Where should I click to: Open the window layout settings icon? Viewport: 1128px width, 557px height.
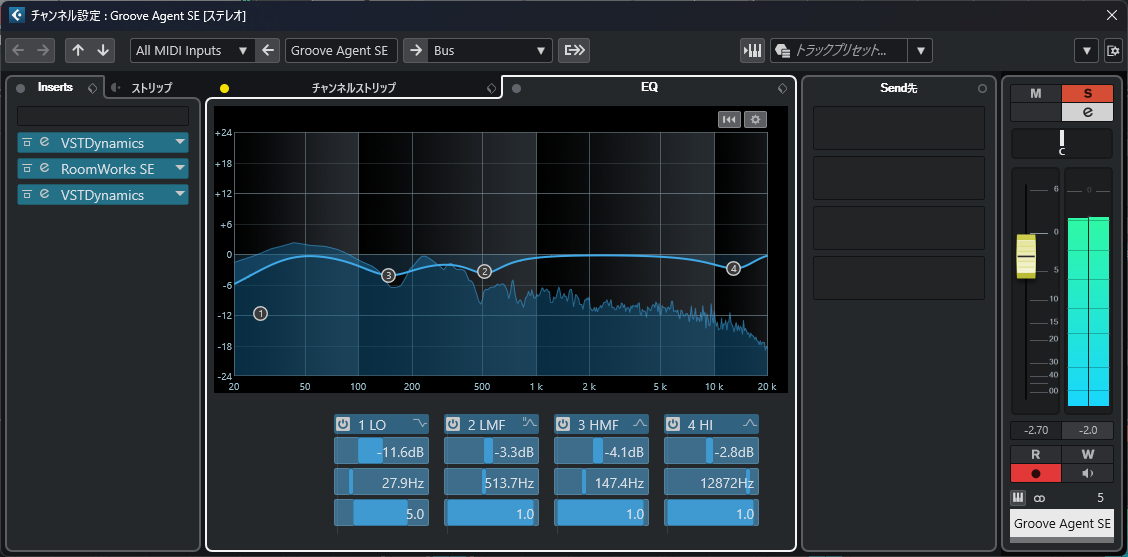(x=1114, y=50)
